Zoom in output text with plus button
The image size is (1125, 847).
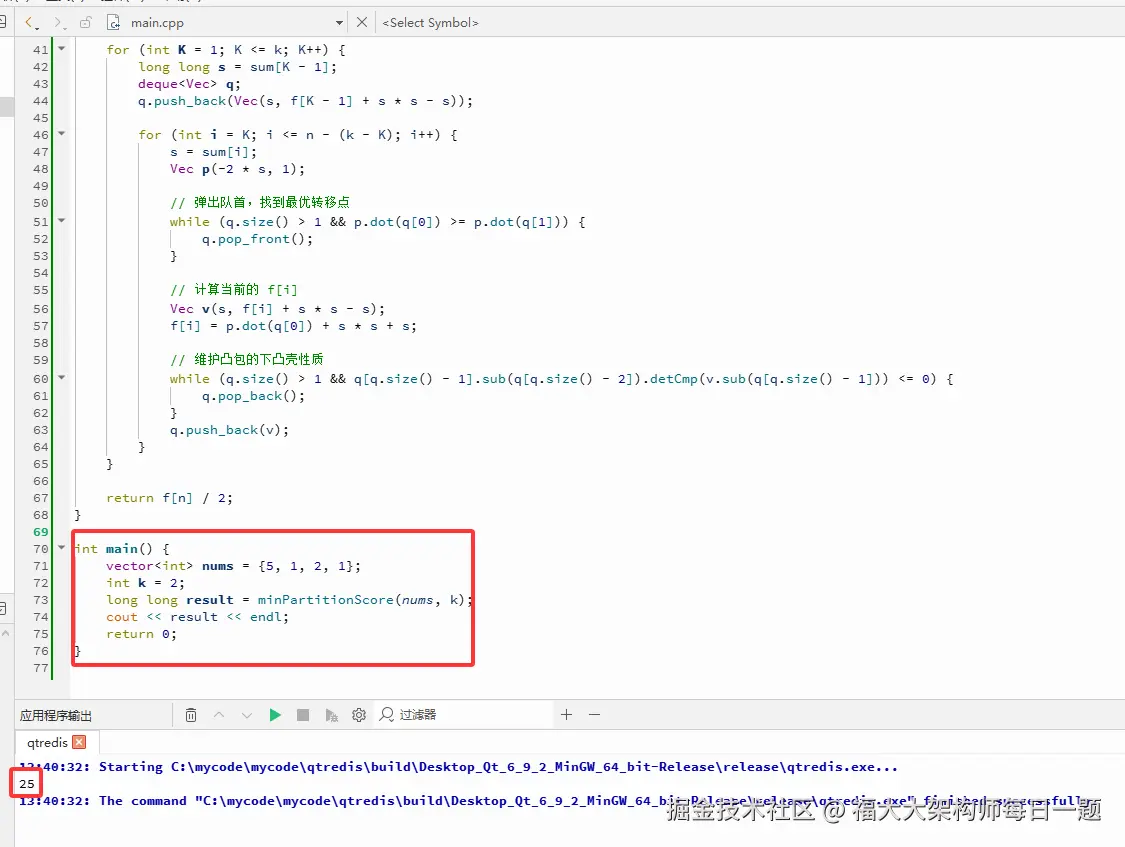coord(566,715)
